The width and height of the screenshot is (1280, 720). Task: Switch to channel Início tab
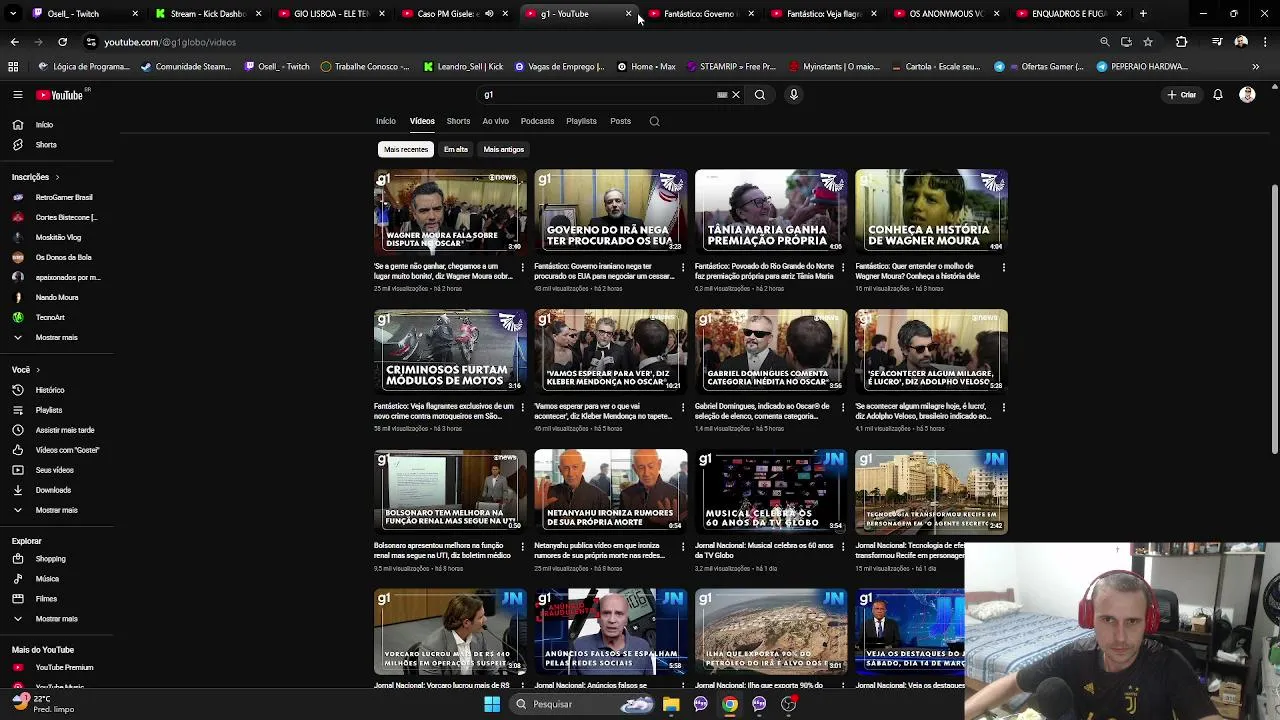click(x=385, y=121)
